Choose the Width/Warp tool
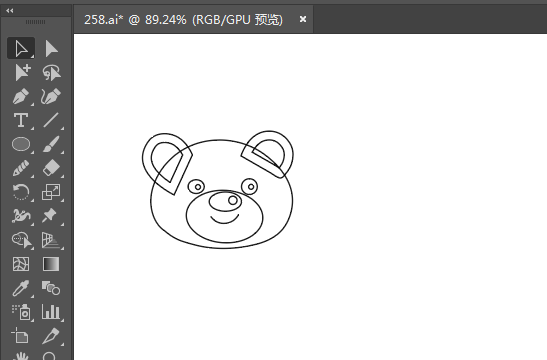This screenshot has width=547, height=360. pos(21,216)
